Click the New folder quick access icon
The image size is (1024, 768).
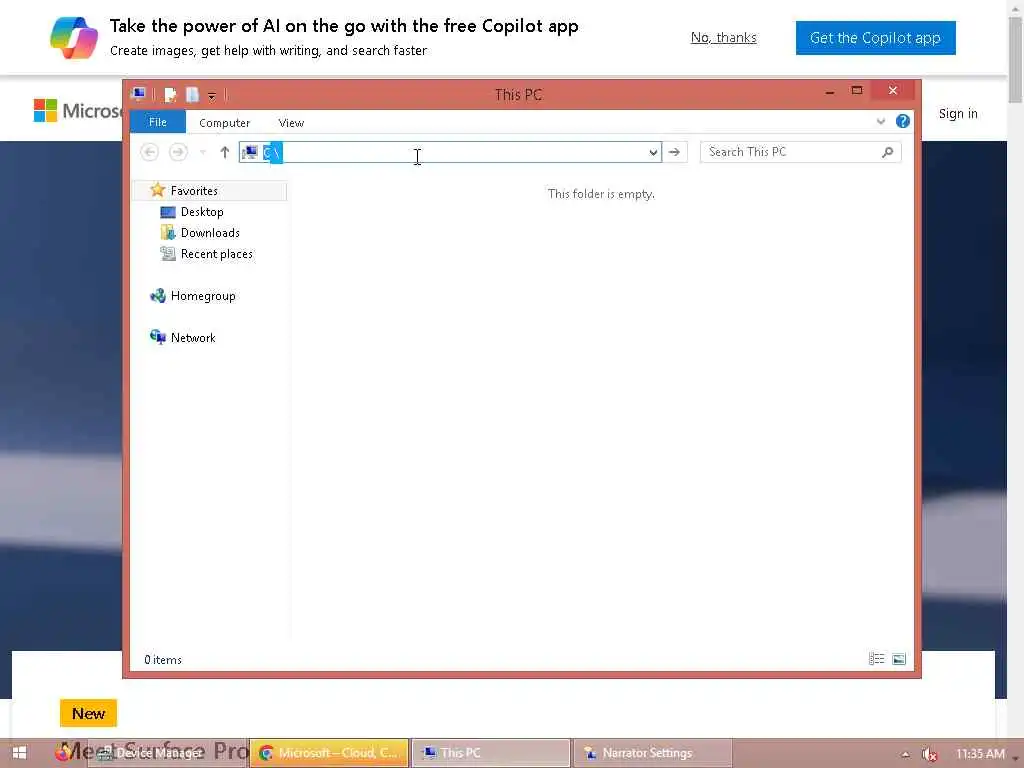[x=192, y=95]
